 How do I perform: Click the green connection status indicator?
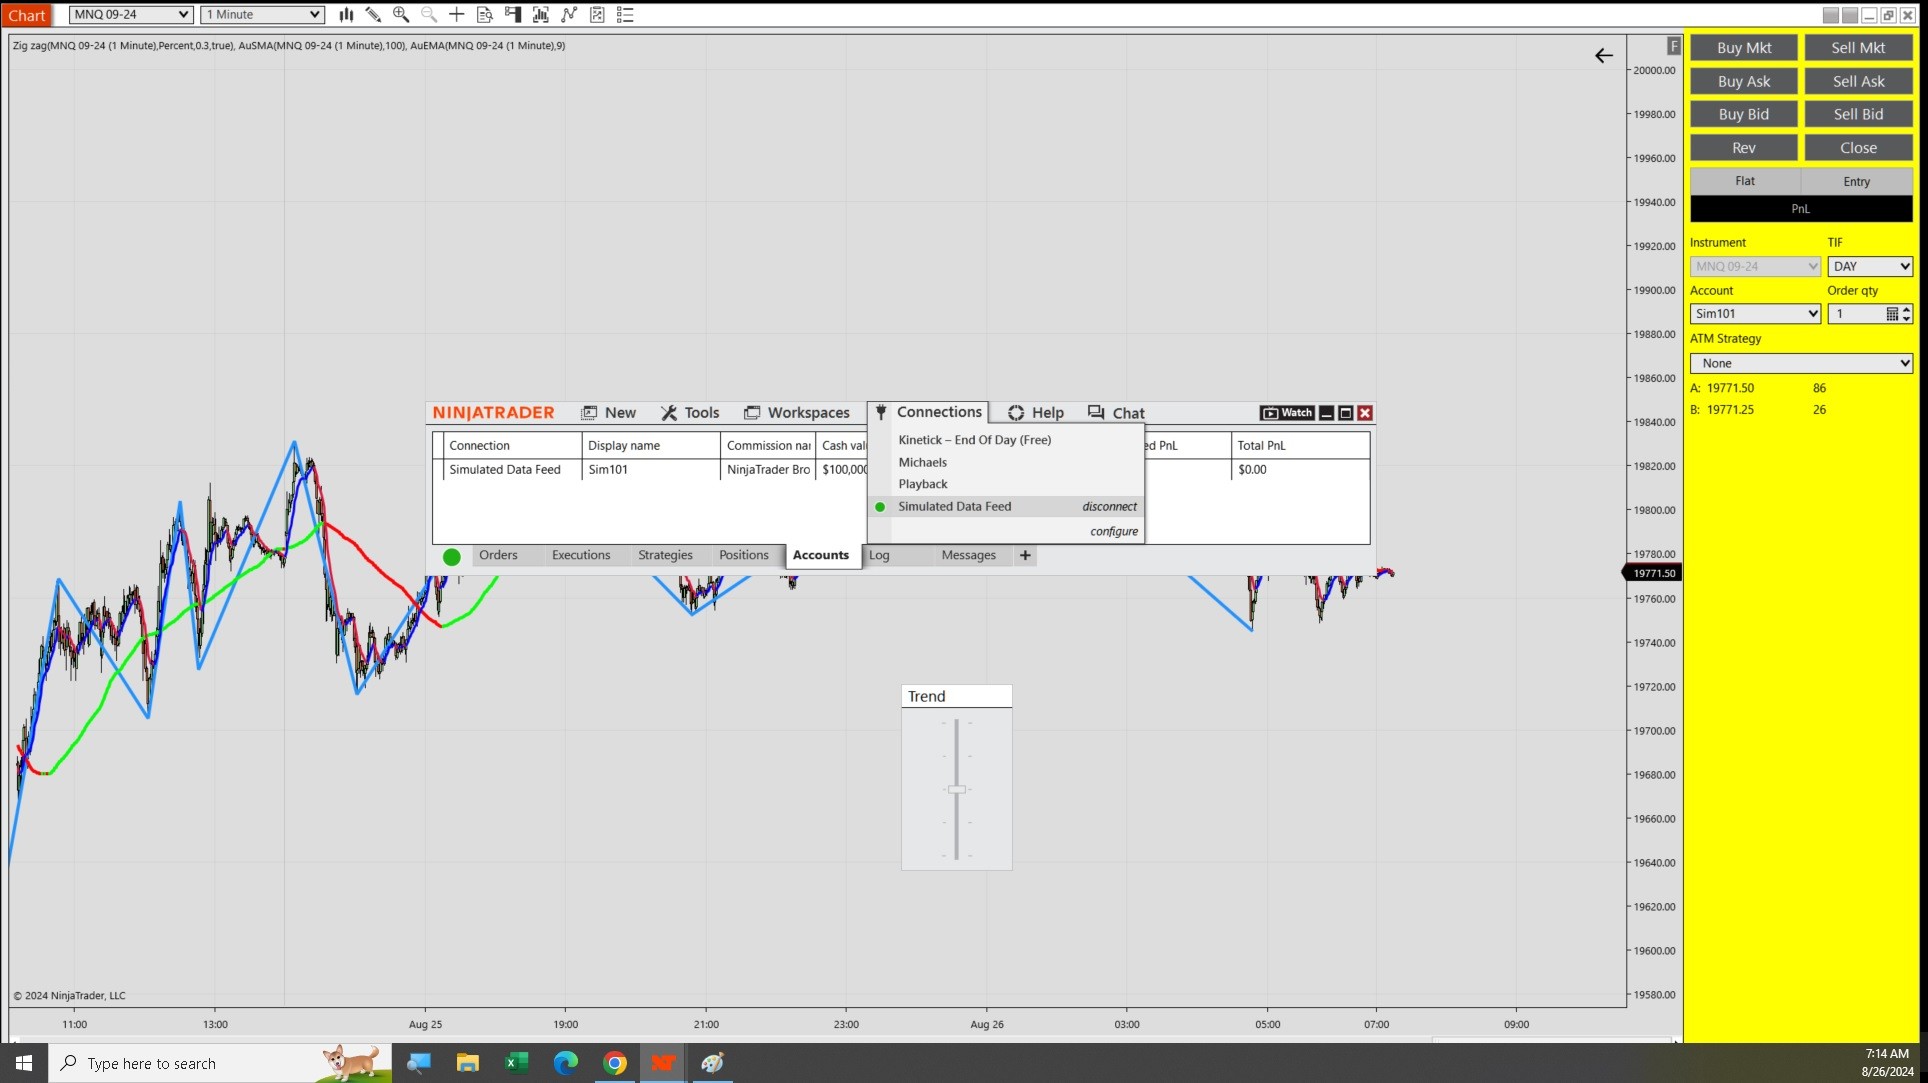pyautogui.click(x=452, y=557)
